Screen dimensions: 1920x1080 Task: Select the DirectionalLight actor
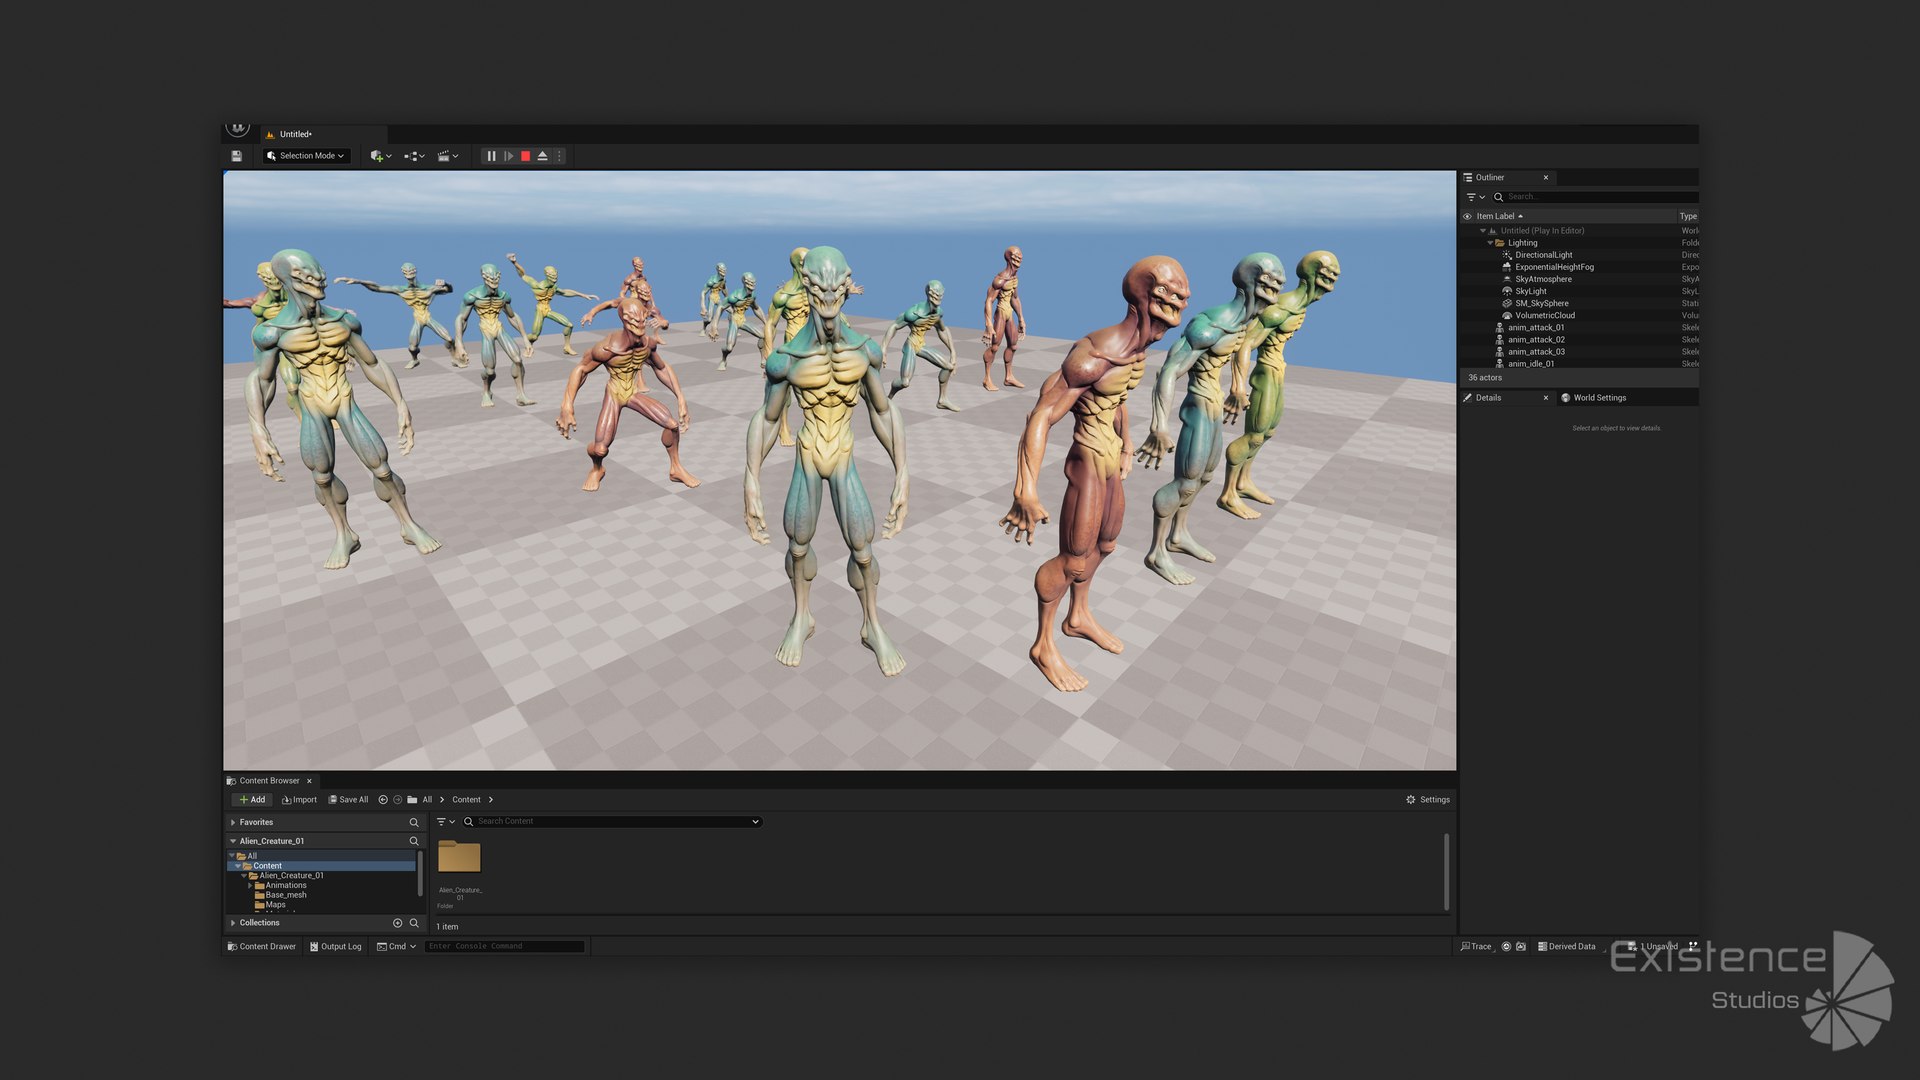click(x=1543, y=255)
